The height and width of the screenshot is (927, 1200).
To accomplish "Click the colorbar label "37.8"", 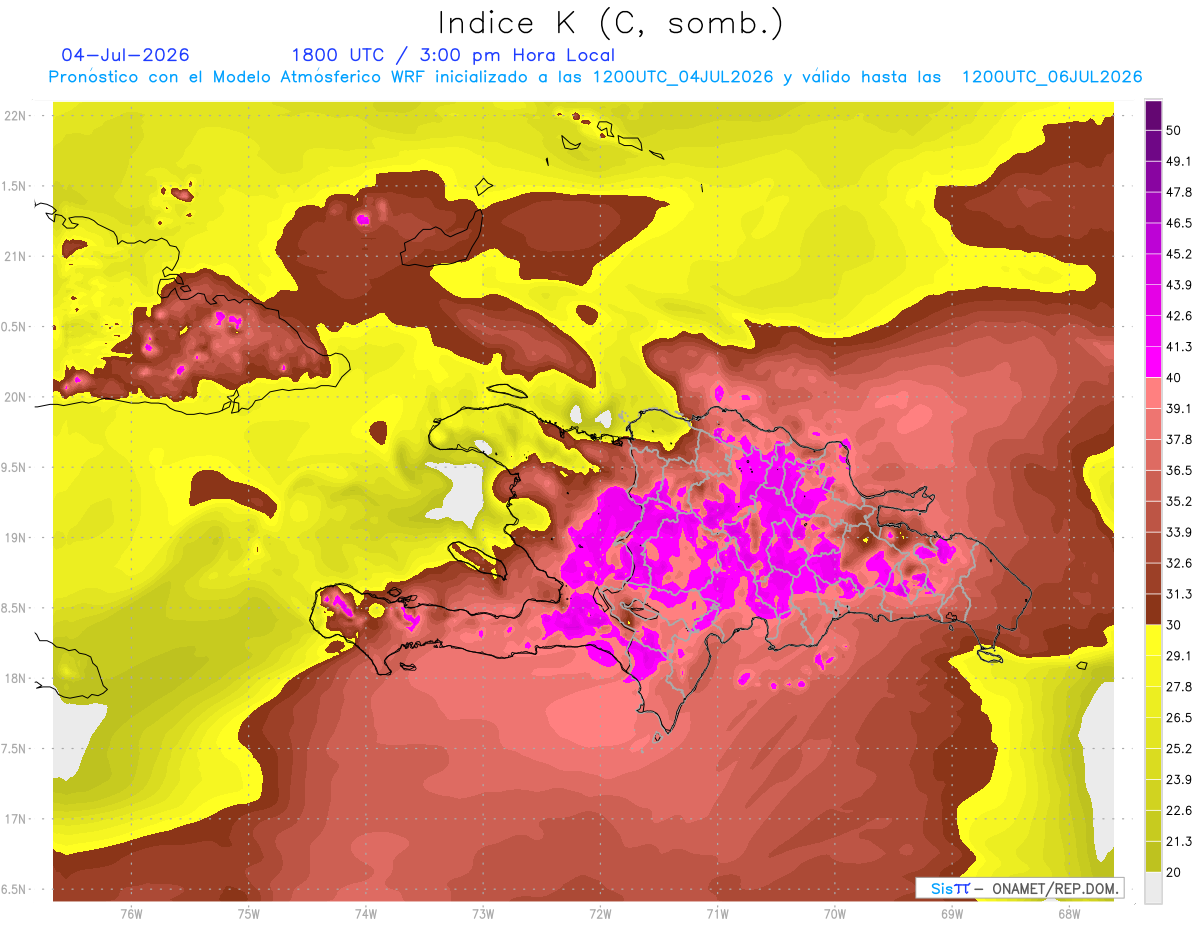I will click(x=1178, y=439).
